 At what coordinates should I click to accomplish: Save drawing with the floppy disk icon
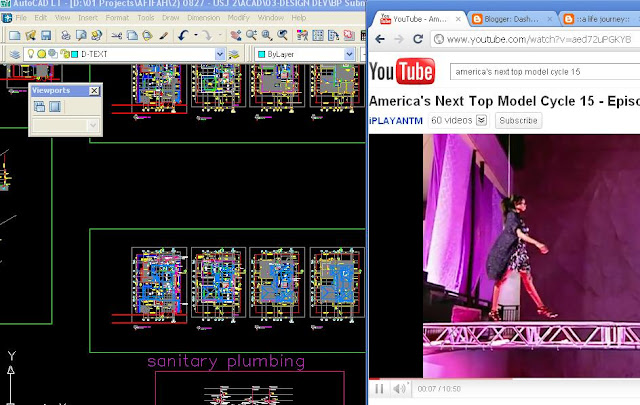point(46,36)
